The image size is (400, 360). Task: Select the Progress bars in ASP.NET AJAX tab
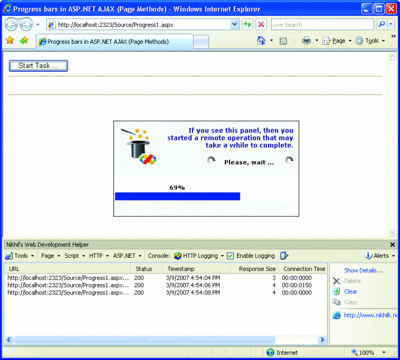115,42
